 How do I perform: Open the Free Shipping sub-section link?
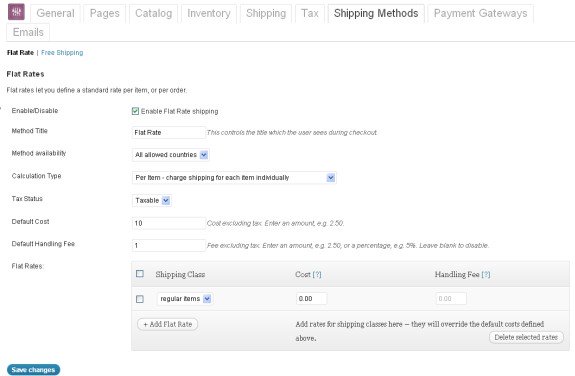click(x=62, y=52)
